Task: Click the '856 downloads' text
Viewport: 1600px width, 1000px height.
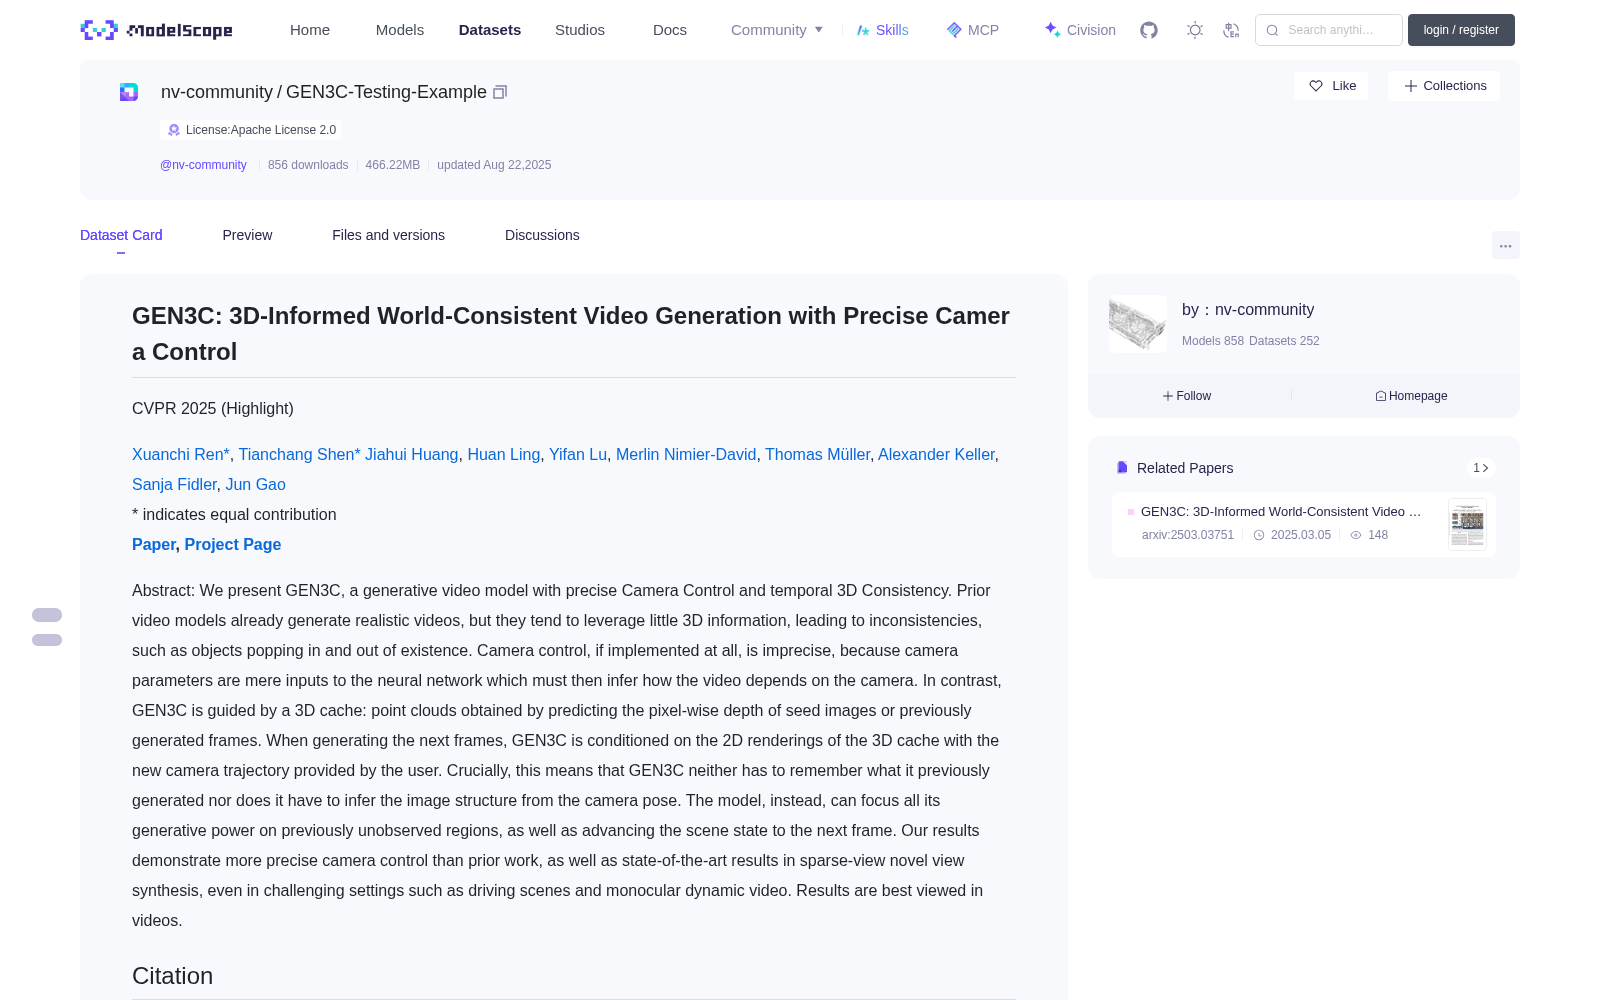Action: click(x=308, y=165)
